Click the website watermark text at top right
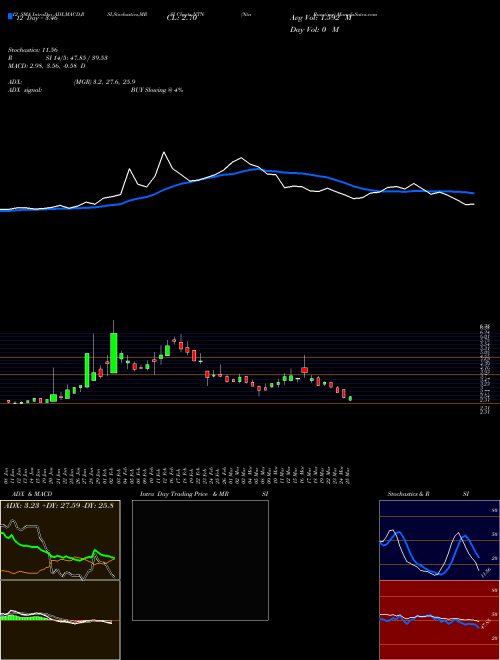This screenshot has height=660, width=500. [345, 14]
